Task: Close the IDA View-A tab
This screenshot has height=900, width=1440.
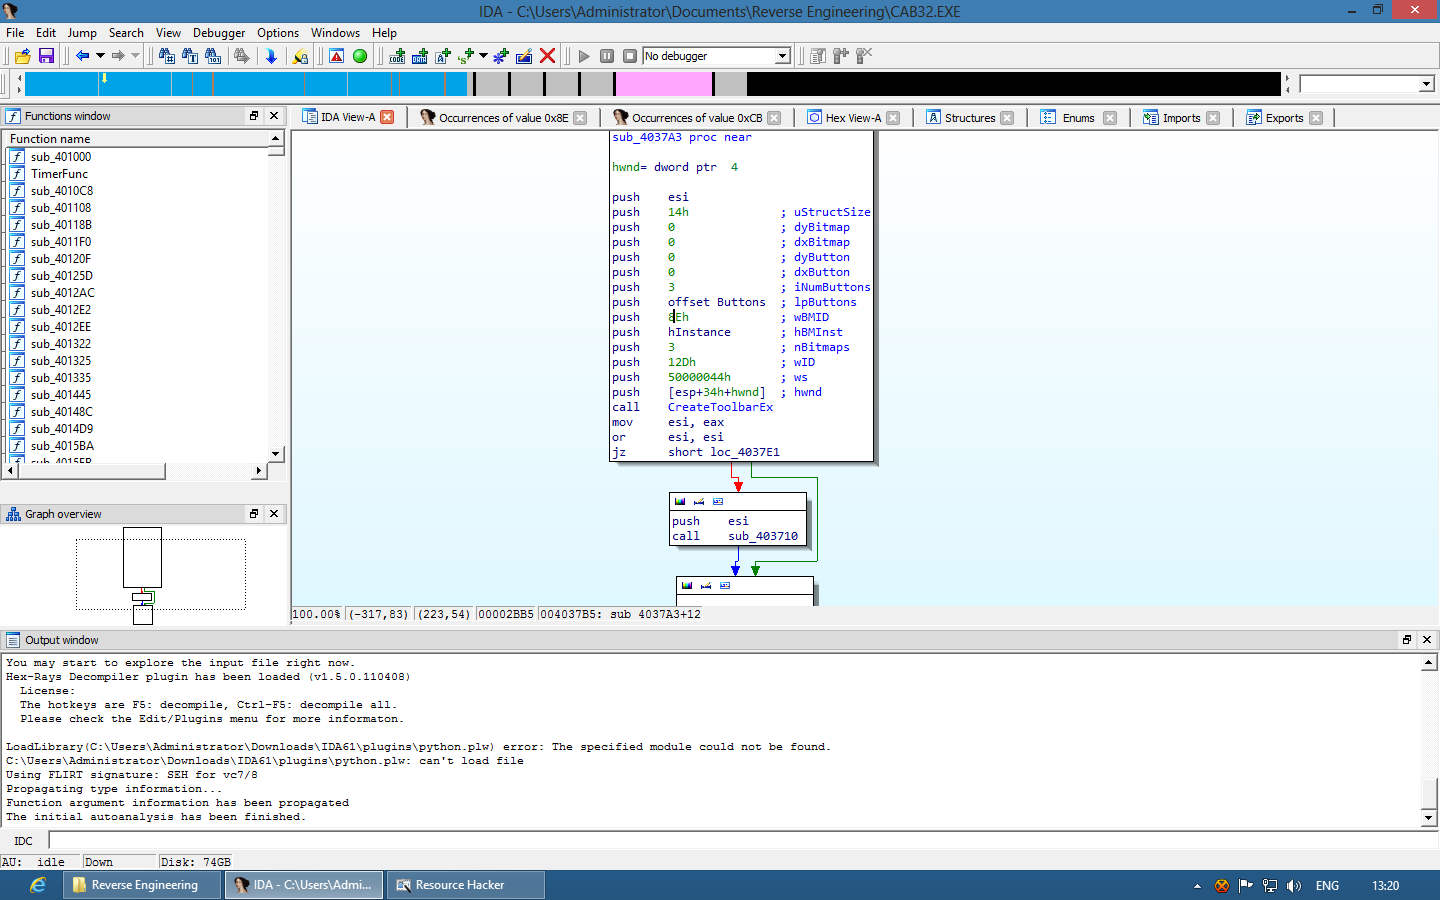Action: (x=387, y=117)
